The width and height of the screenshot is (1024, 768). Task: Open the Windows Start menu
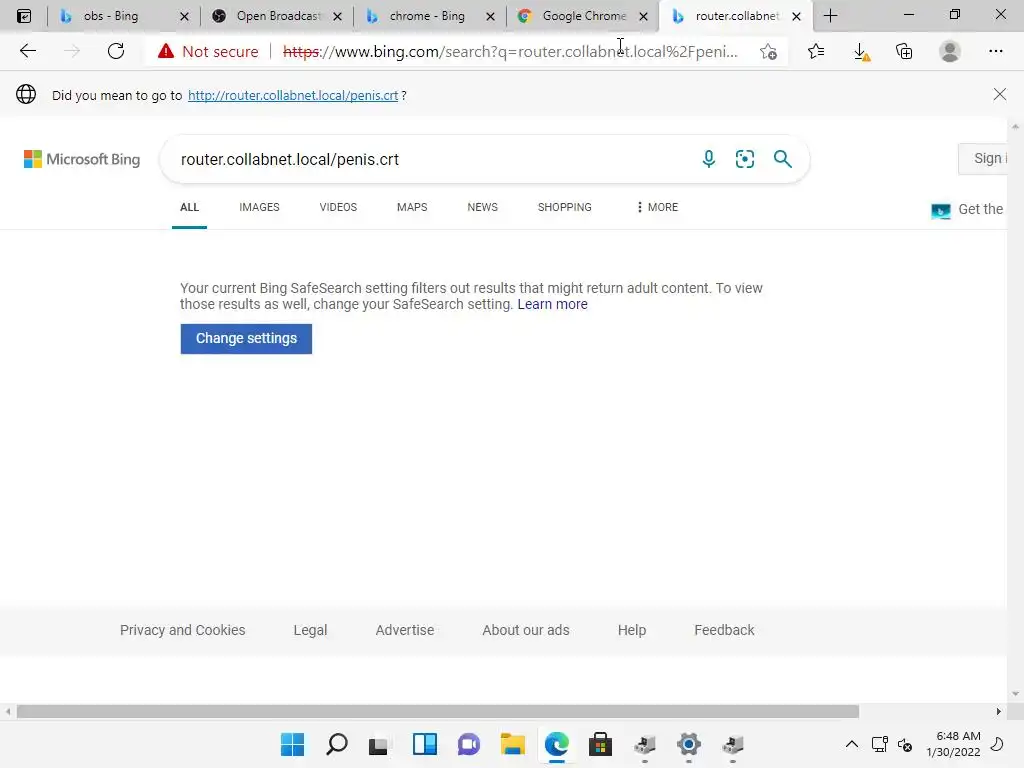[x=293, y=744]
